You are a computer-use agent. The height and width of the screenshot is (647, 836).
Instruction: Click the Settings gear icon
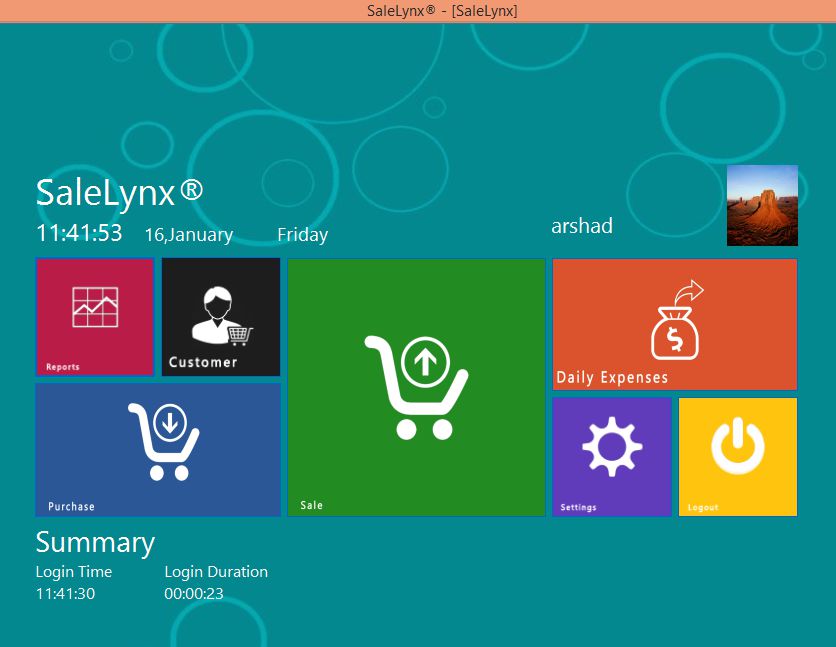pyautogui.click(x=611, y=447)
